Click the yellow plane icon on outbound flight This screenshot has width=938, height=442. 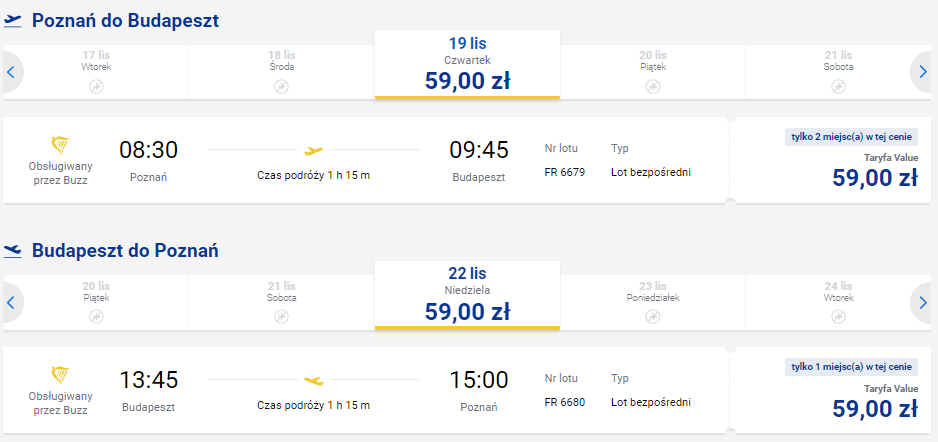pyautogui.click(x=313, y=150)
